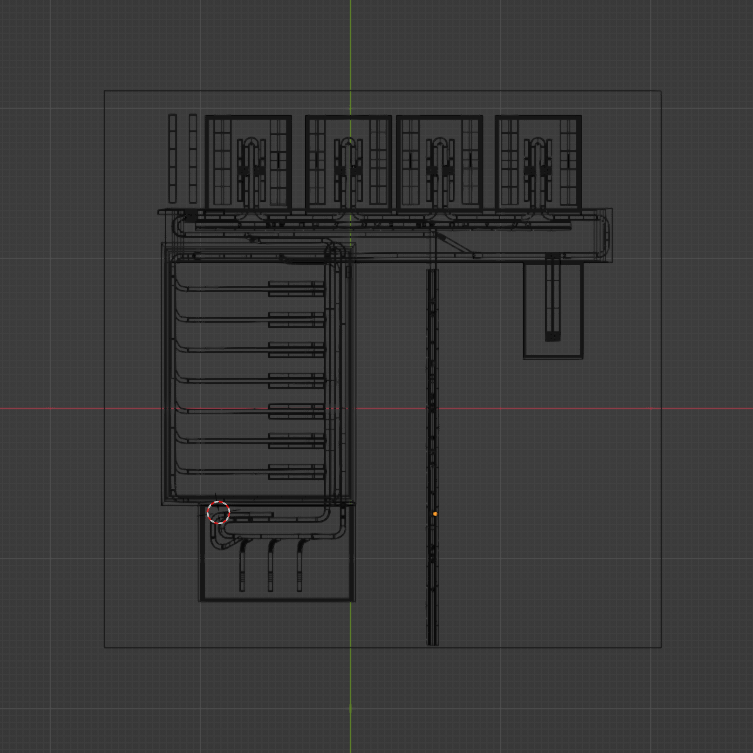Select the third top windowed module from left
The image size is (753, 753).
coord(439,163)
